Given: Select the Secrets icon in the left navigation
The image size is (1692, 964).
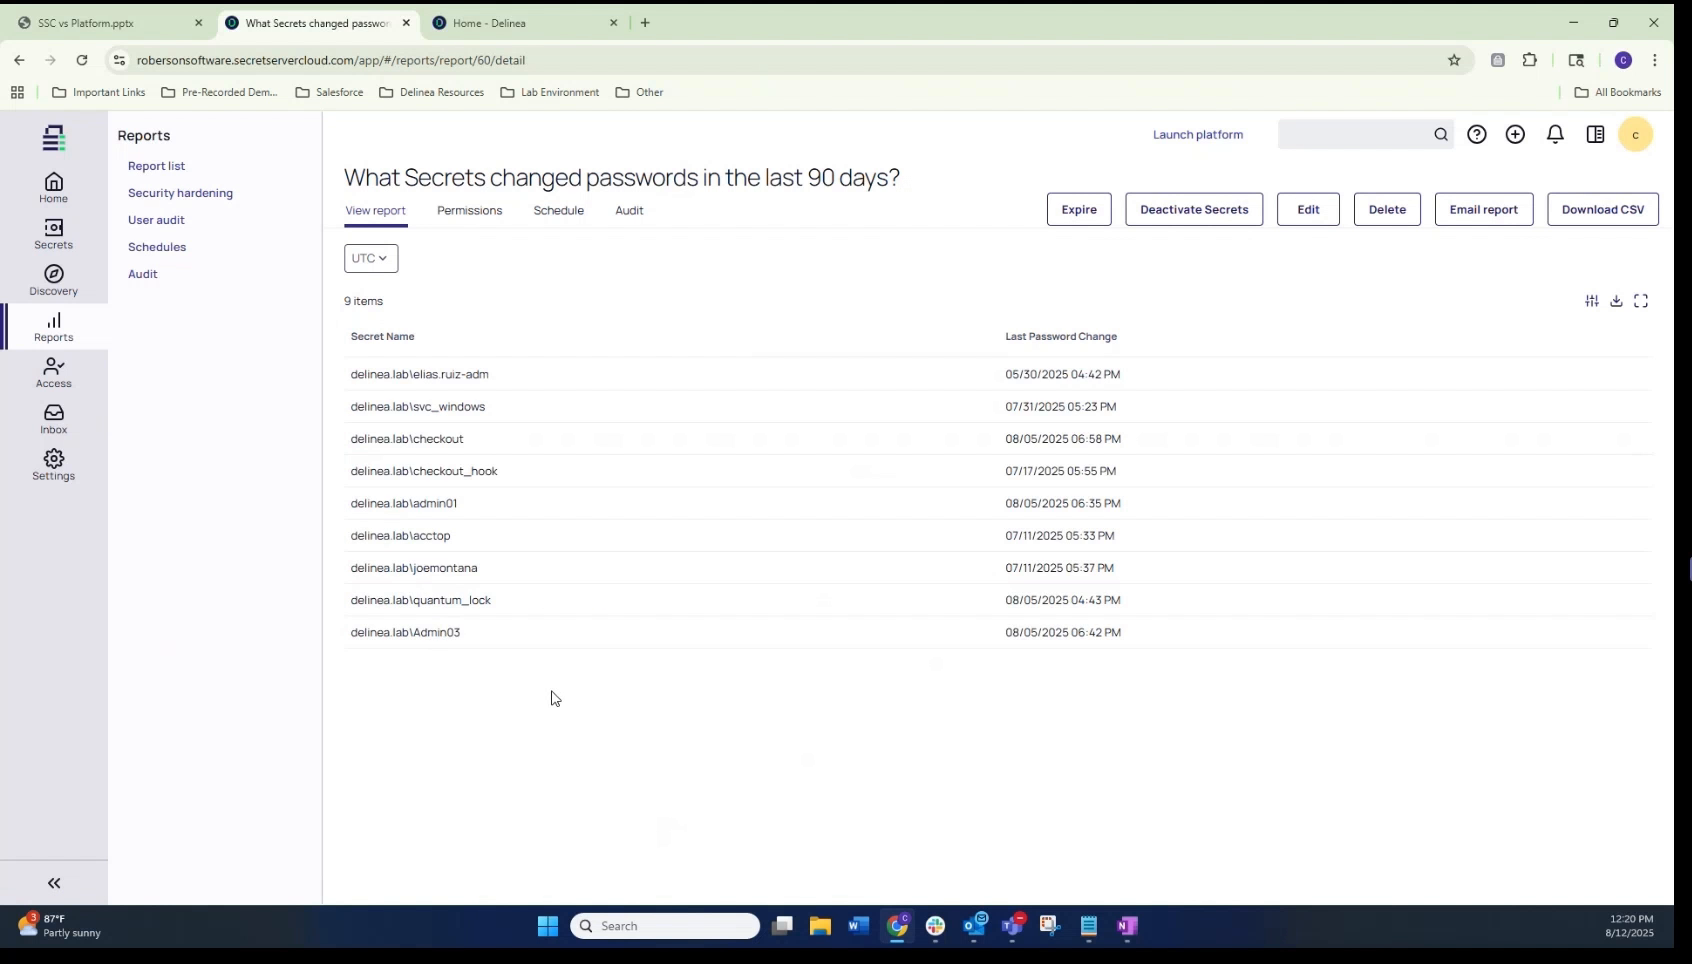Looking at the screenshot, I should click(x=53, y=234).
